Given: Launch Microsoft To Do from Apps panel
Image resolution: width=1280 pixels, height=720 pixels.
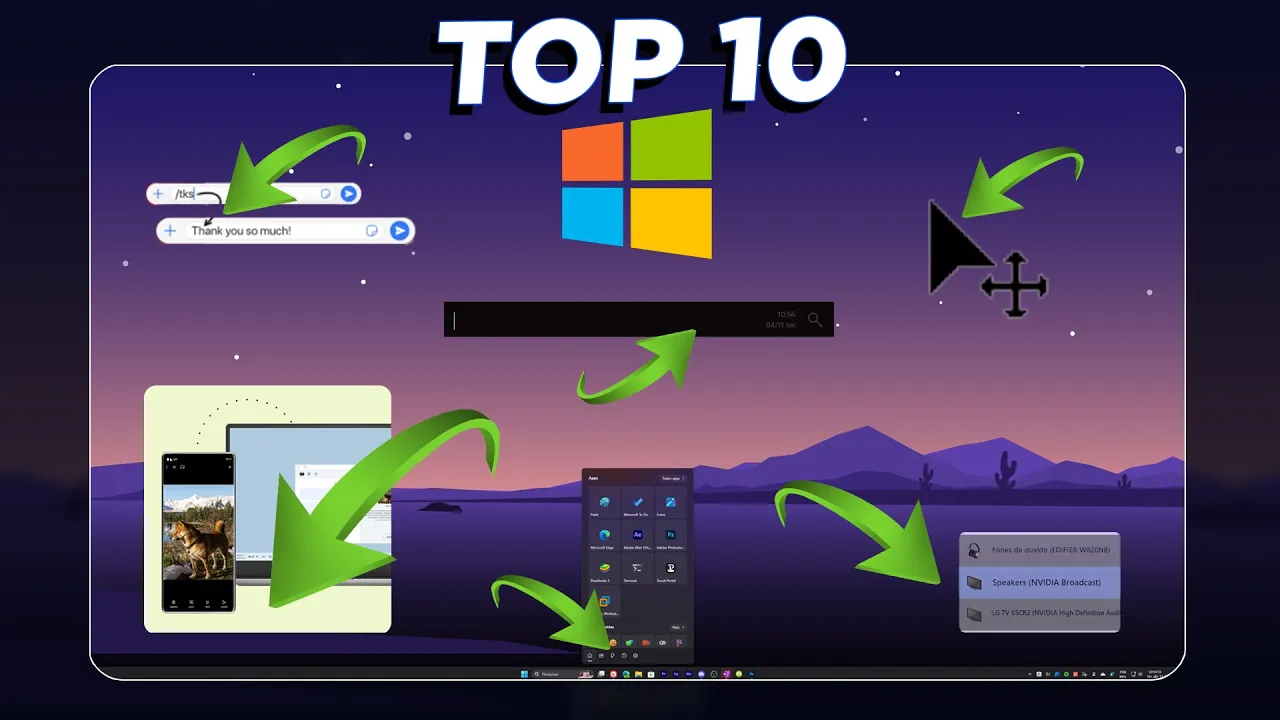Looking at the screenshot, I should point(637,502).
